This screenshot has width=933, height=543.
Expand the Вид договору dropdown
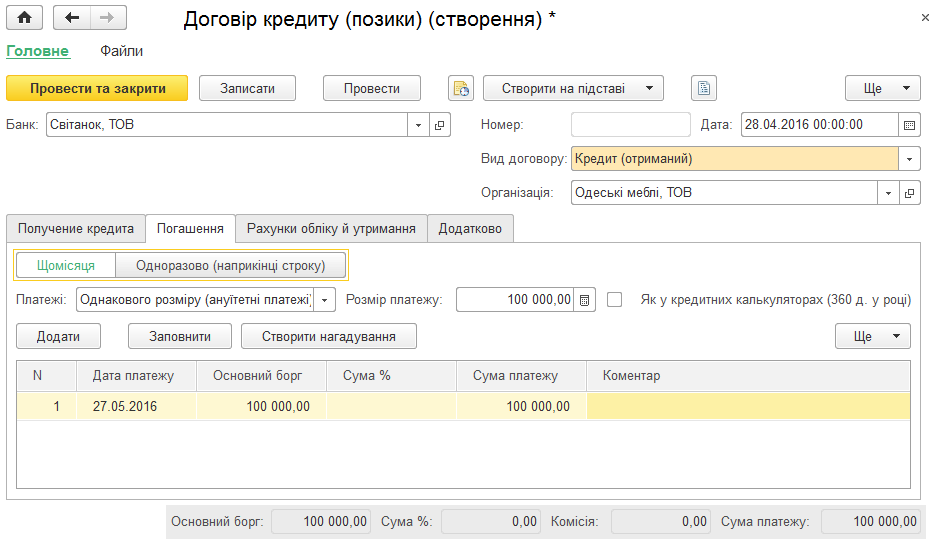(x=909, y=159)
